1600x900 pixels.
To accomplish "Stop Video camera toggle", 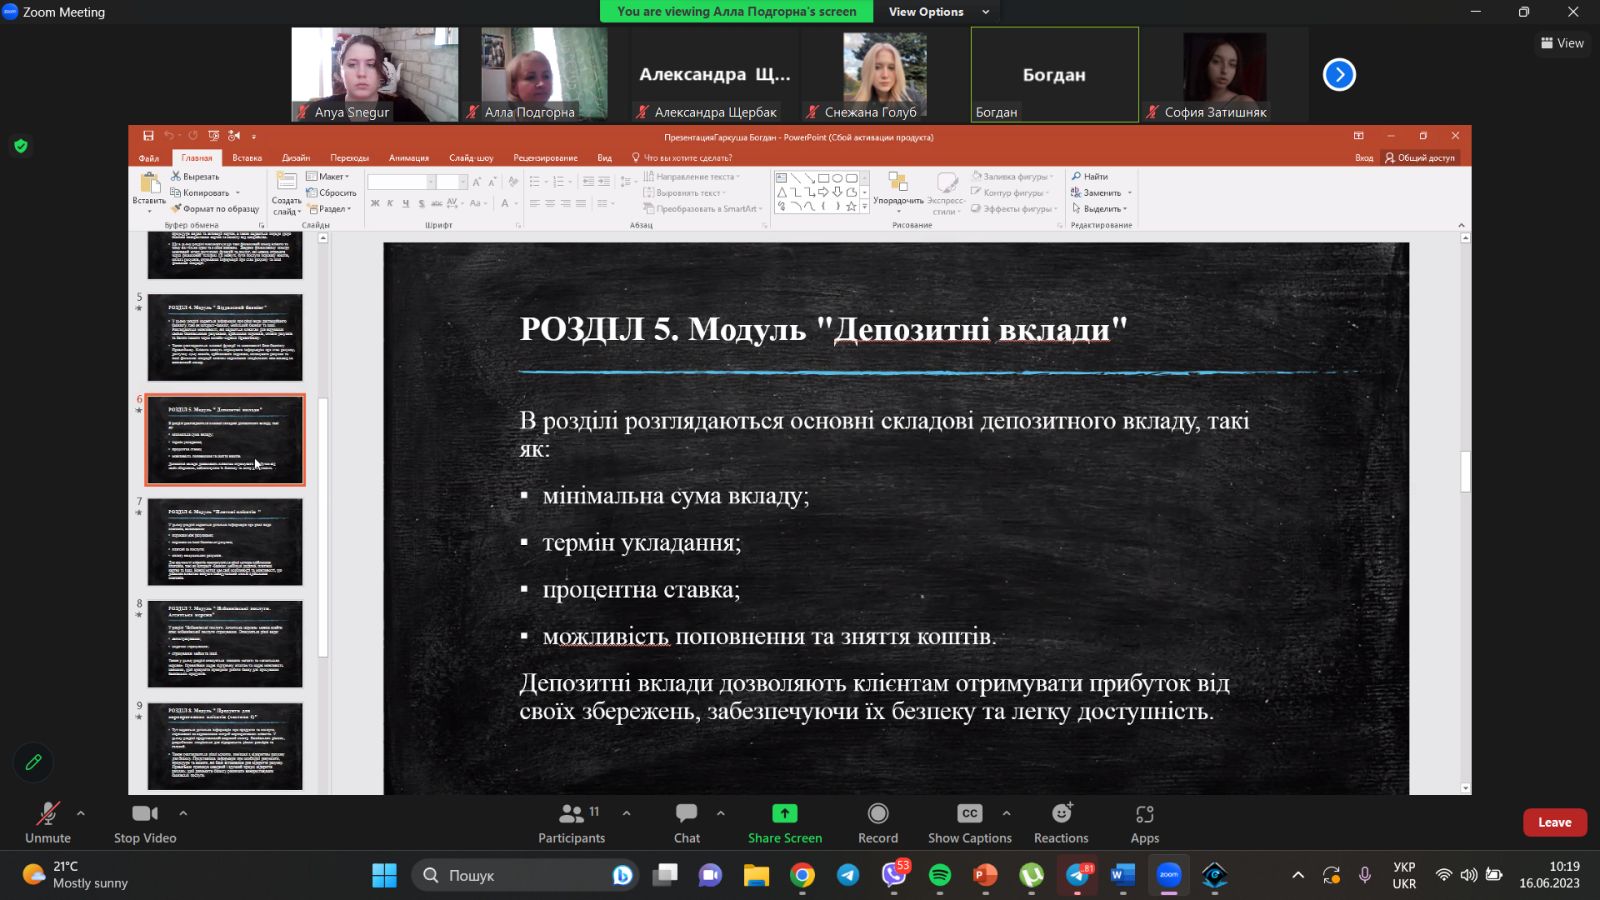I will click(145, 822).
